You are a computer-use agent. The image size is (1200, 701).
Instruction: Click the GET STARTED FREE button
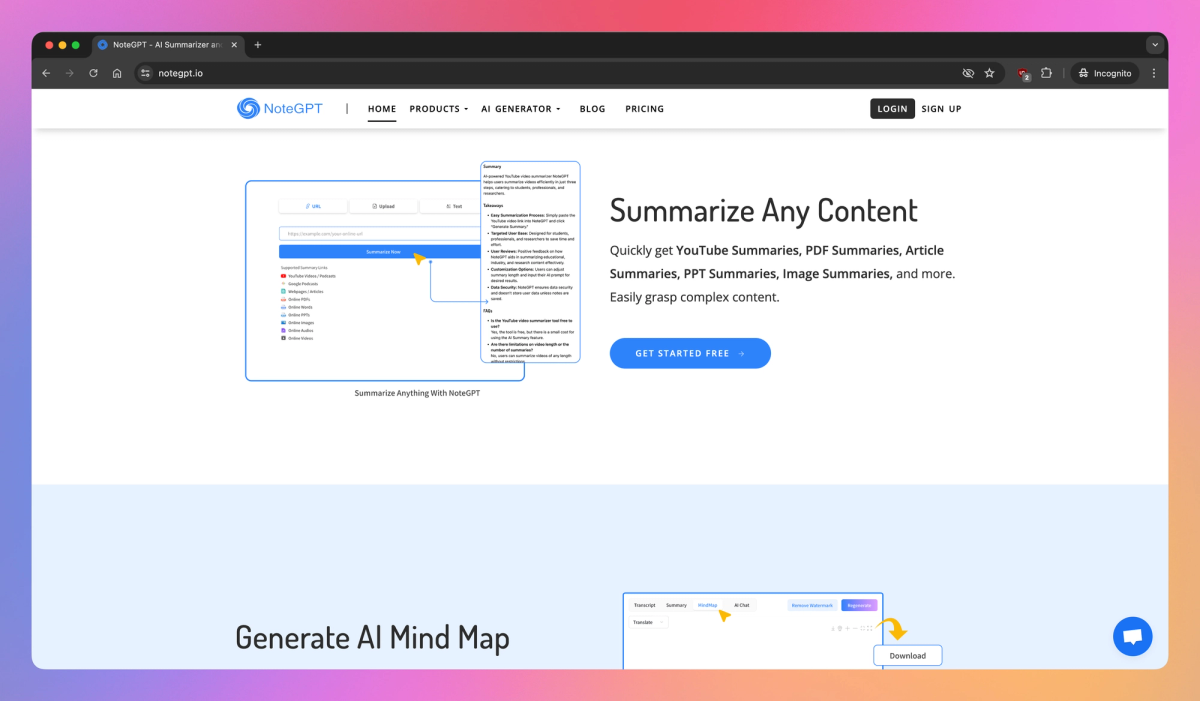click(x=690, y=353)
